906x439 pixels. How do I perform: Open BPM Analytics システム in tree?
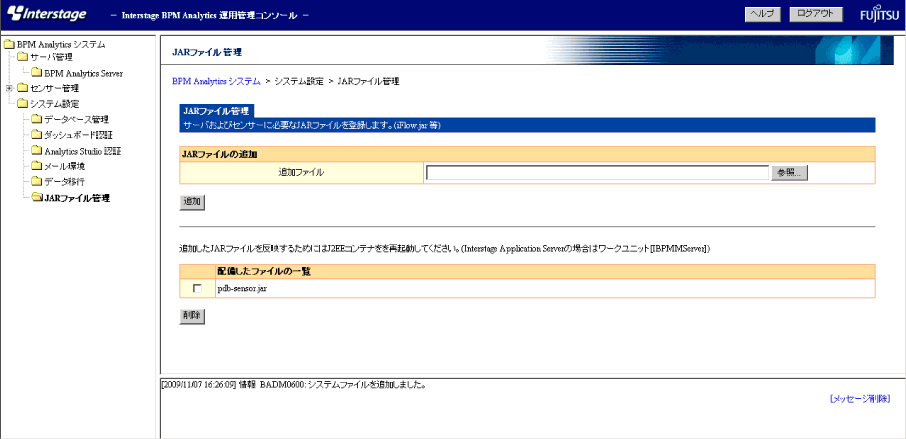pos(61,44)
